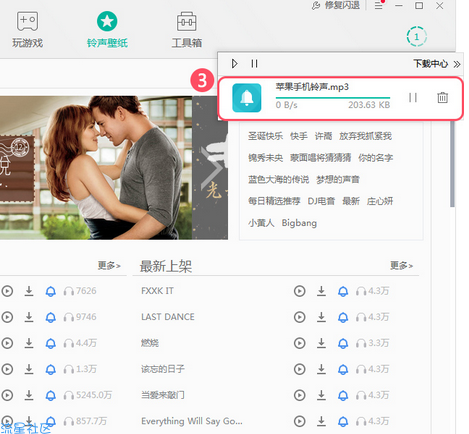The image size is (469, 434).
Task: Open the 玩游戏 games section
Action: [28, 30]
